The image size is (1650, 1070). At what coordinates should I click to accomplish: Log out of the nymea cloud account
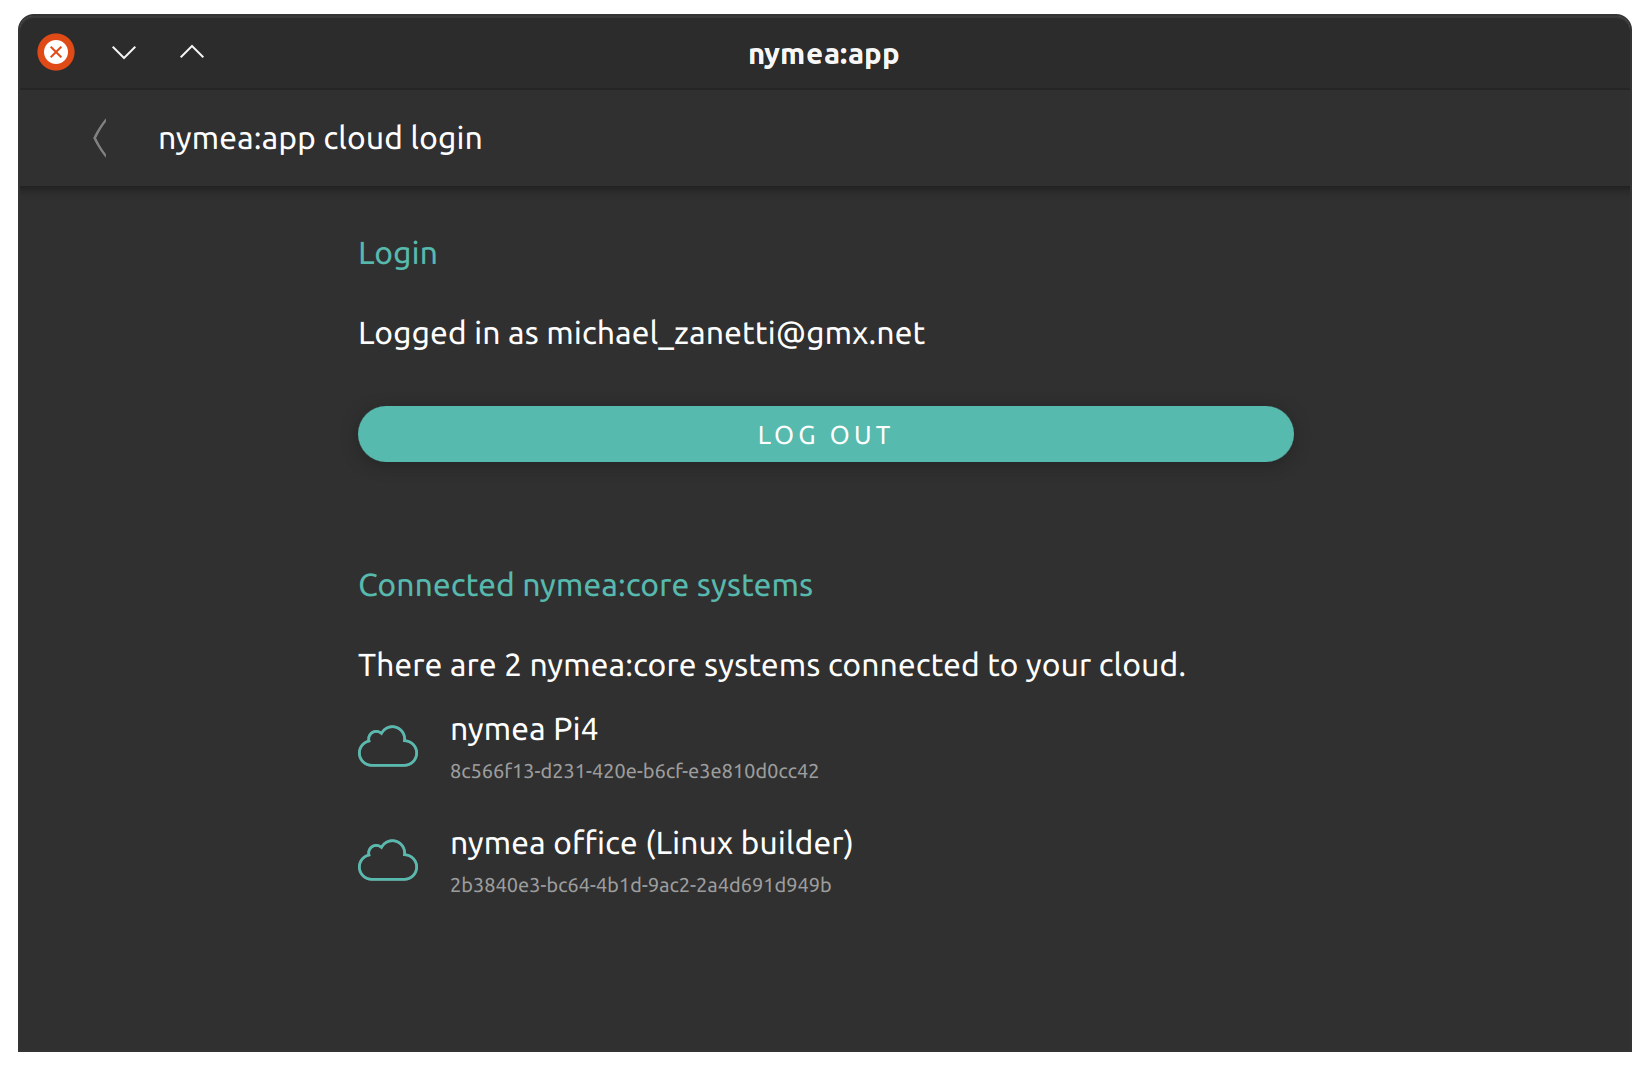[826, 434]
